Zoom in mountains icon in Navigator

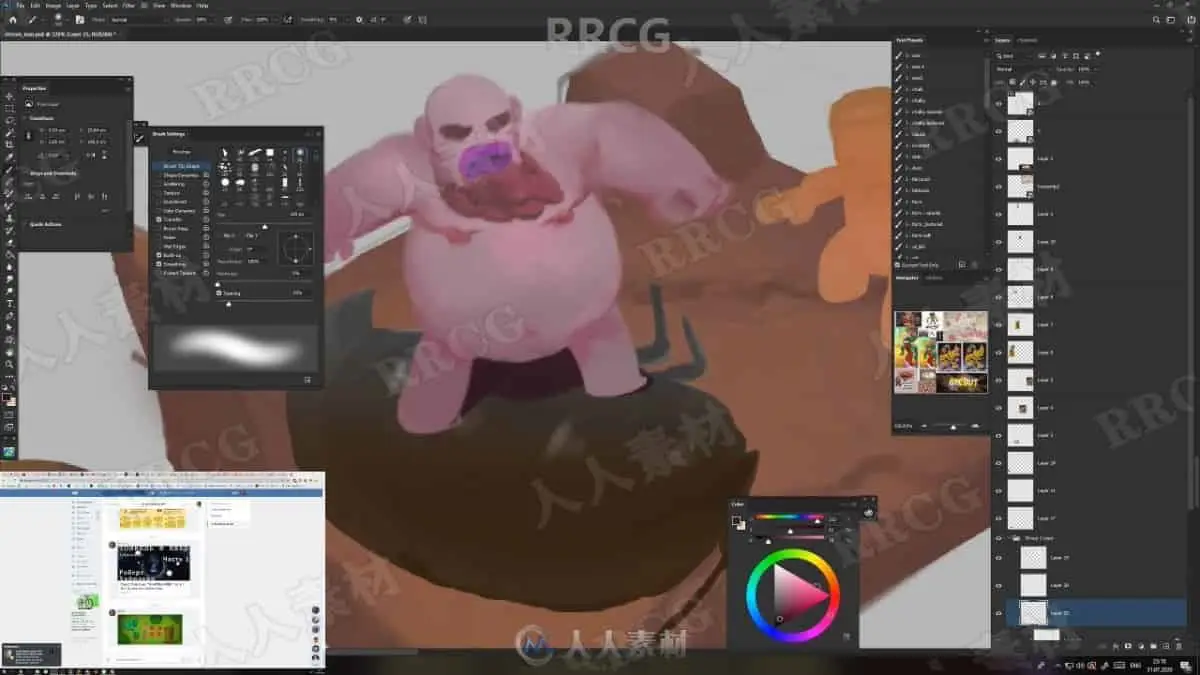tap(976, 426)
